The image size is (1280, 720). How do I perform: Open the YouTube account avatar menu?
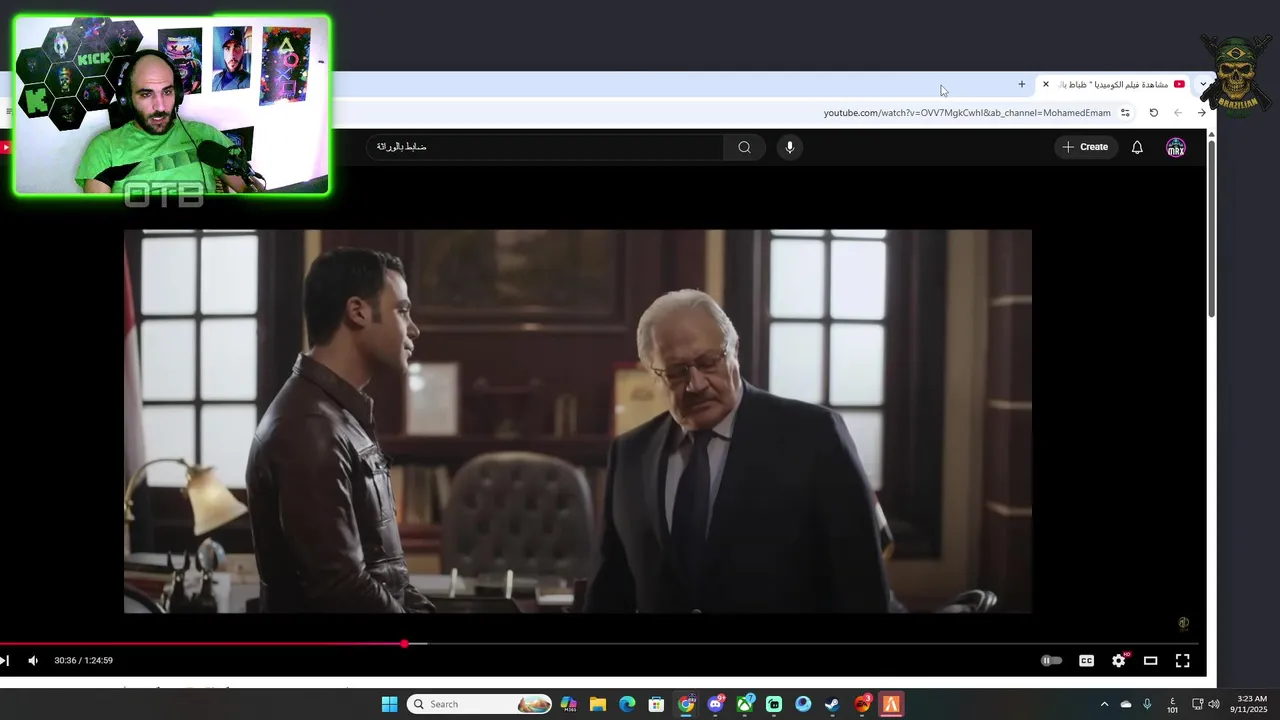[1176, 147]
